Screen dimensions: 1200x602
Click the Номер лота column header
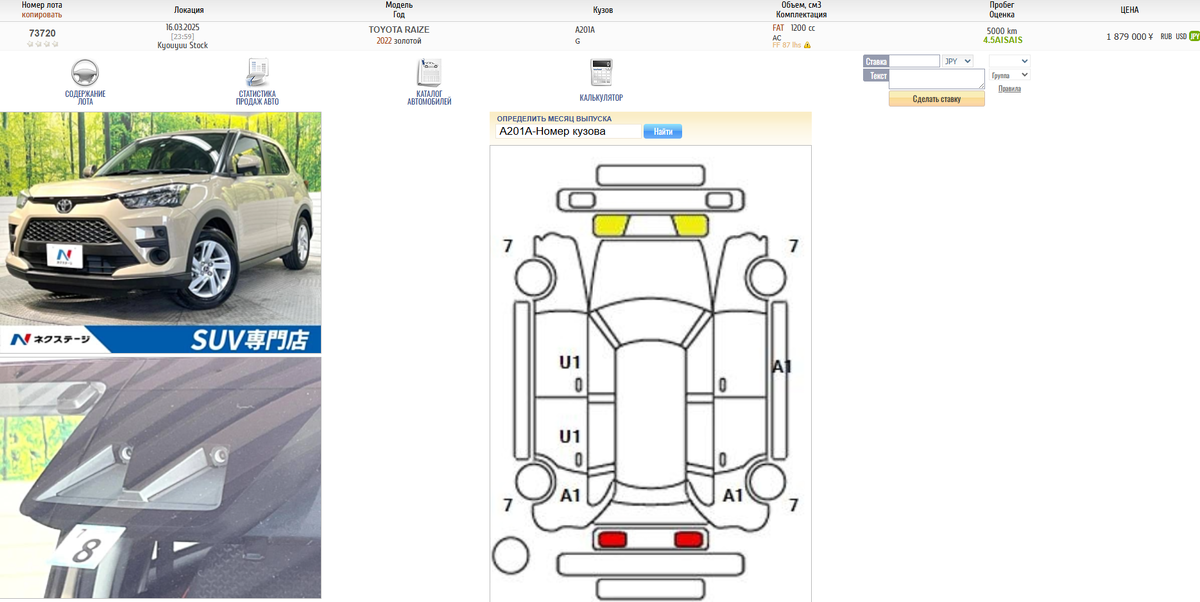pos(42,6)
